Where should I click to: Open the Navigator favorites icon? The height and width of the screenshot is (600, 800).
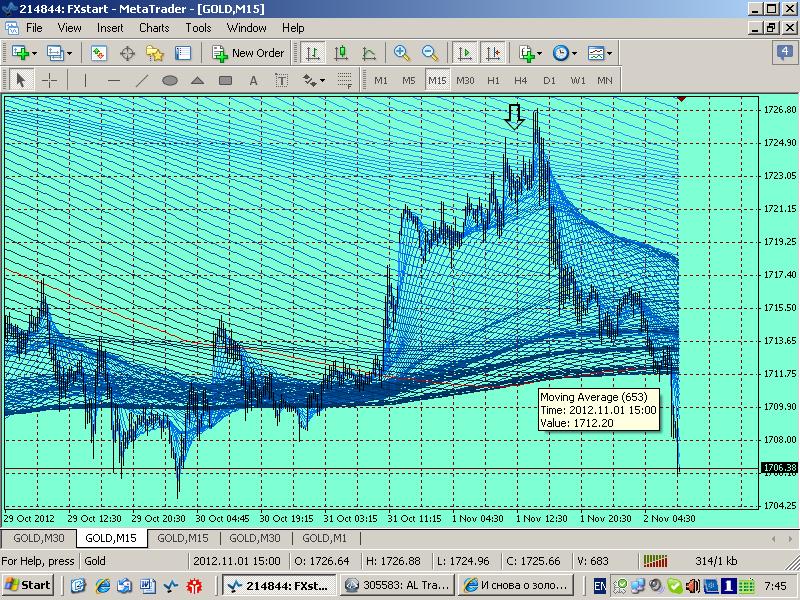[x=155, y=53]
